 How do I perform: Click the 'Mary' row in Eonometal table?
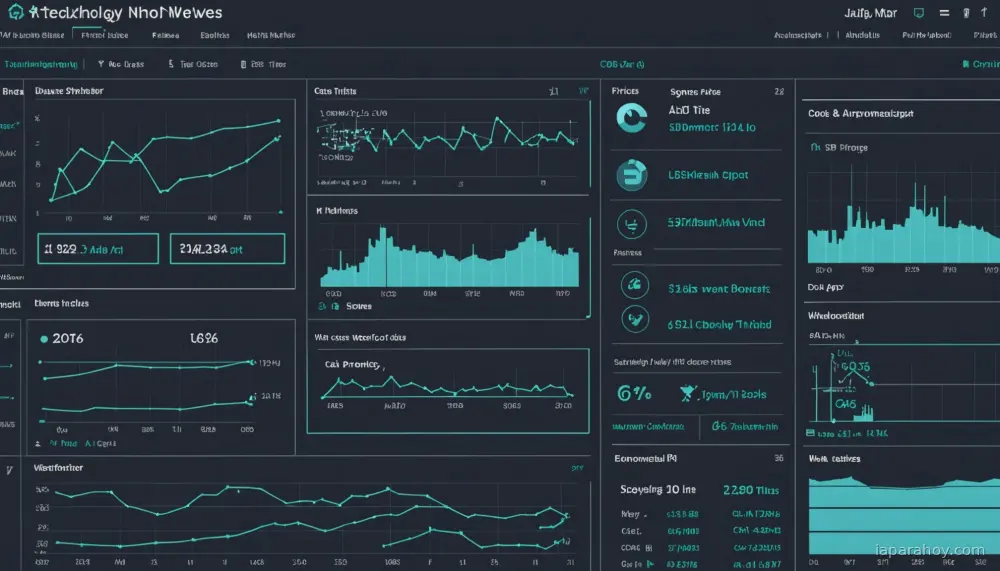[700, 514]
